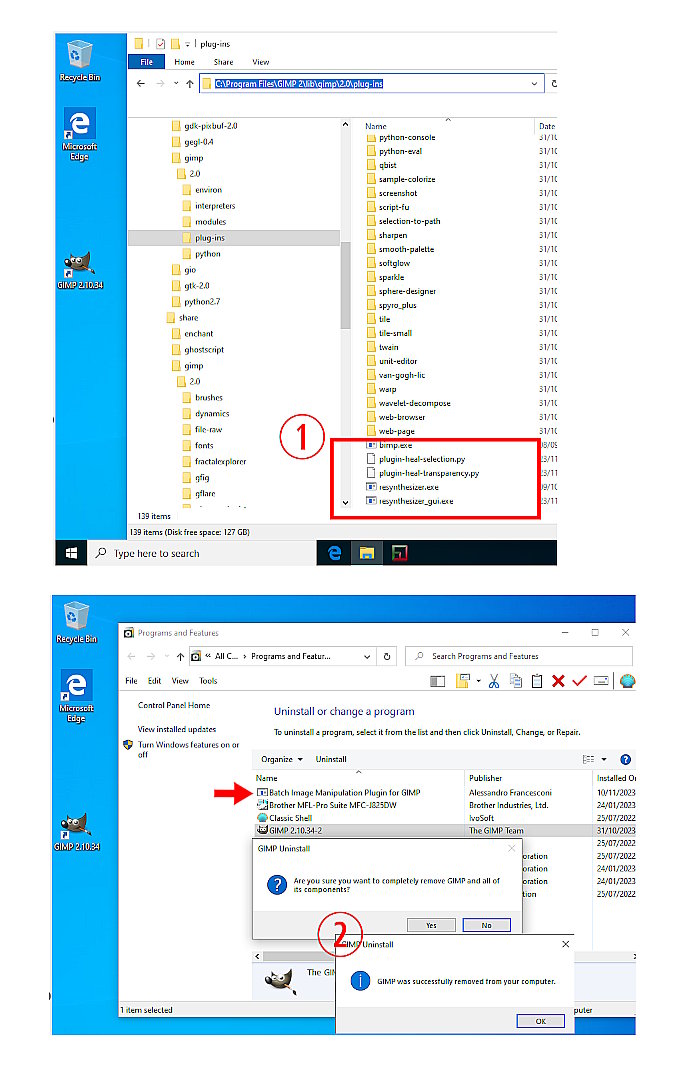Click the refresh button in Programs and Features
685x1066 pixels.
(x=387, y=657)
